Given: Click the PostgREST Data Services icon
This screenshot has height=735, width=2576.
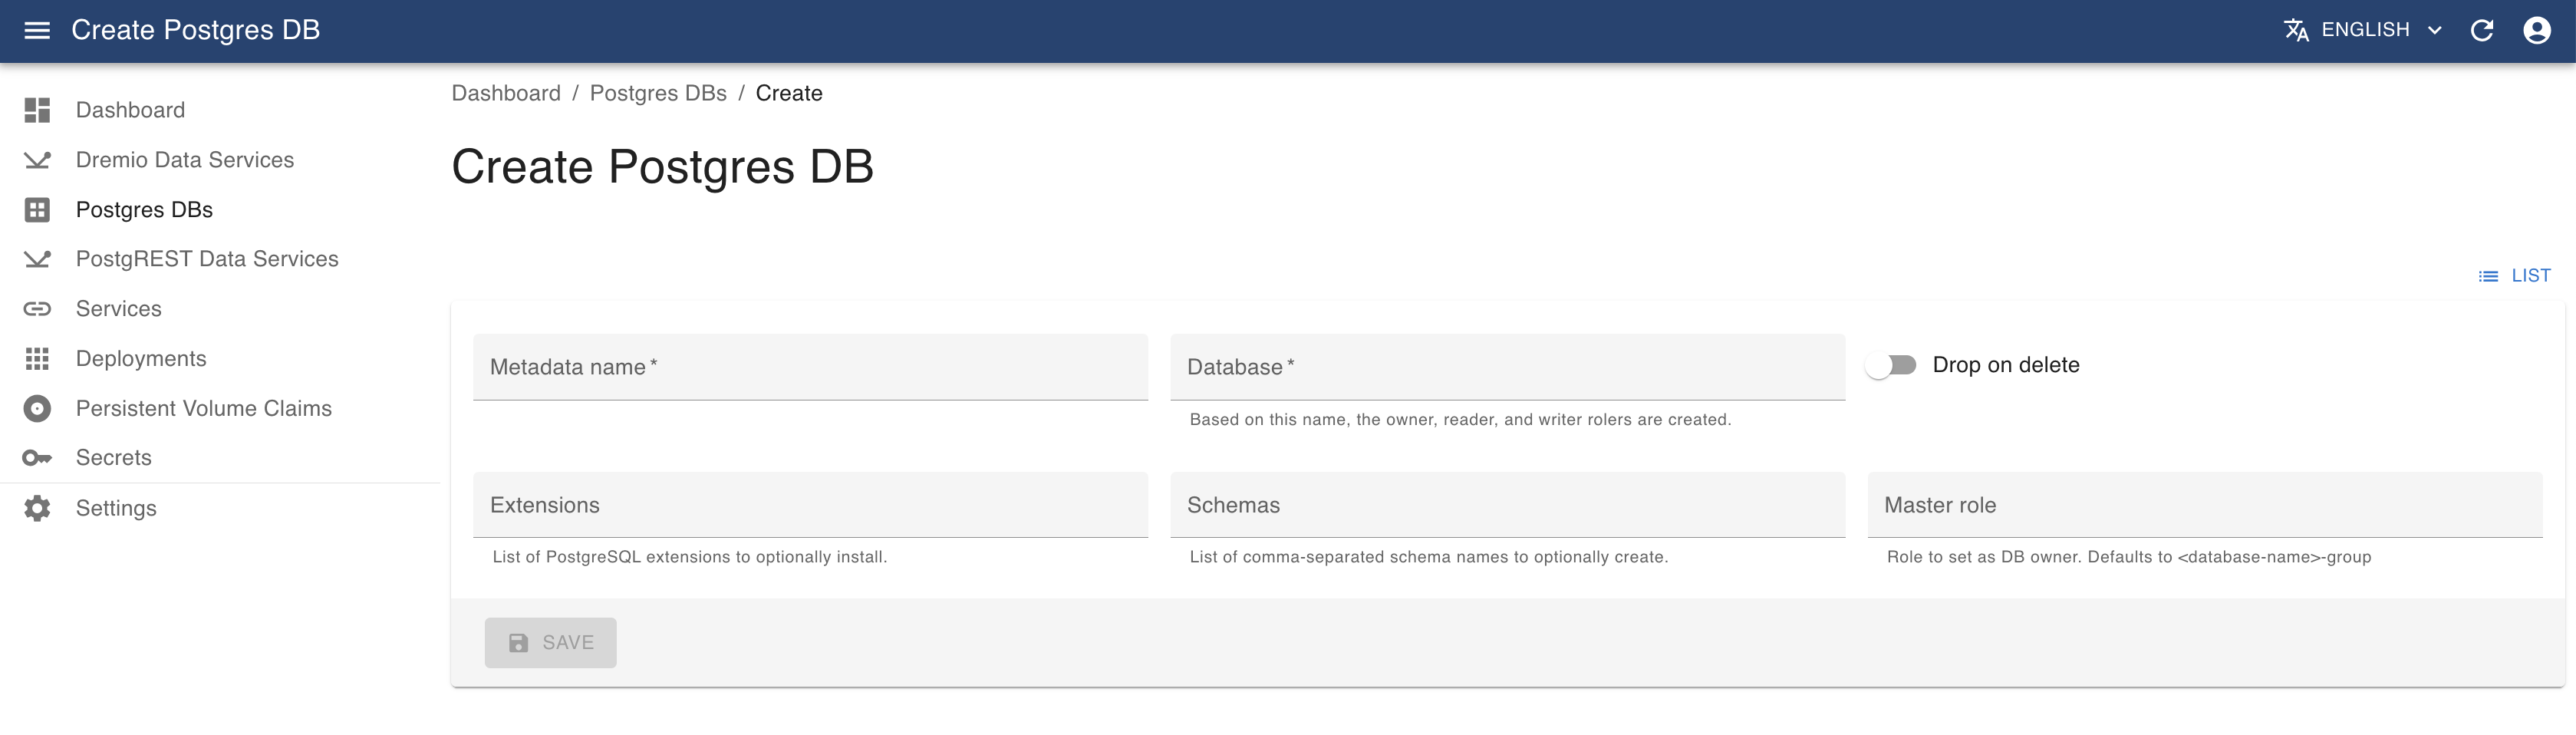Looking at the screenshot, I should [37, 259].
